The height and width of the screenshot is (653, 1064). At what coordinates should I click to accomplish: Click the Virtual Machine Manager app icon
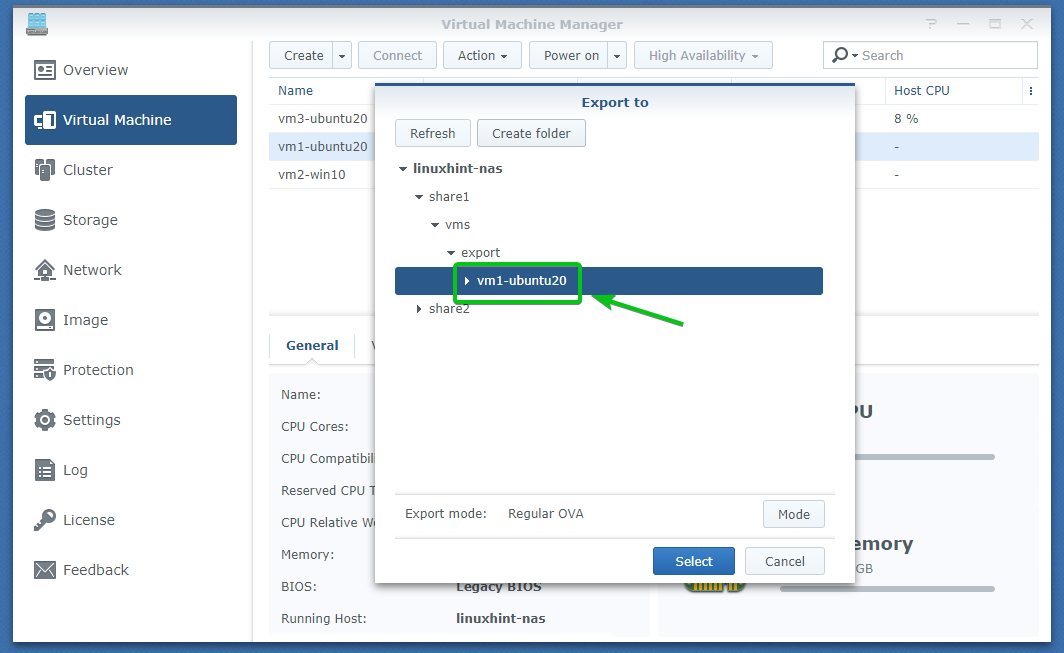37,24
